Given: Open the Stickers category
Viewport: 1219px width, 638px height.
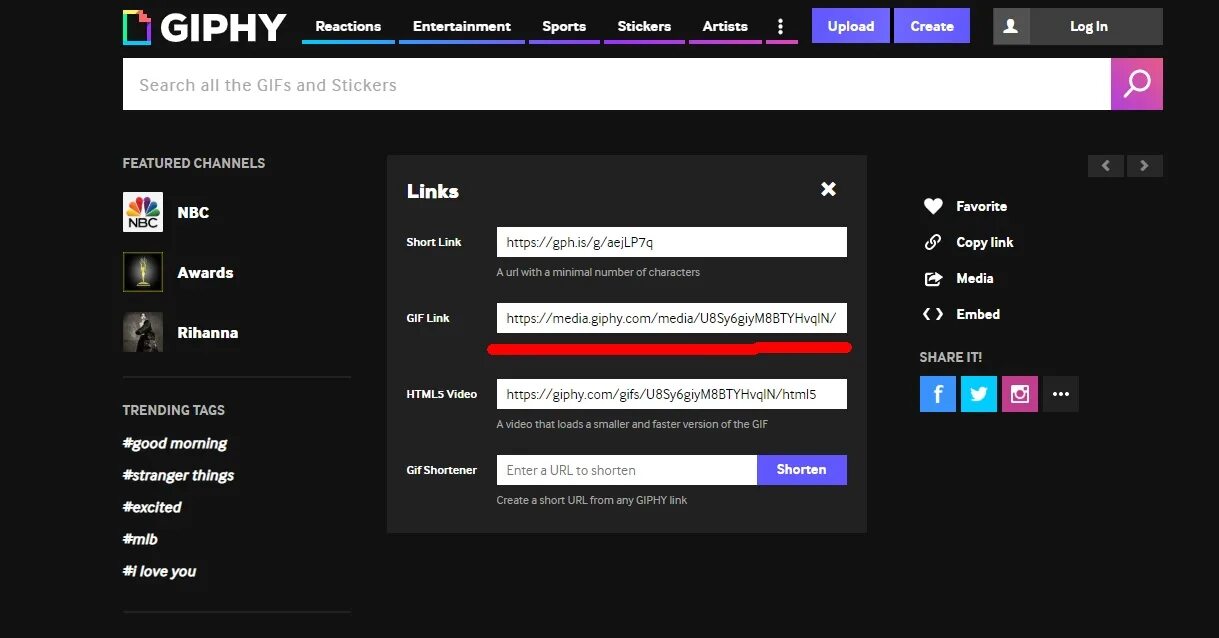Looking at the screenshot, I should [644, 26].
